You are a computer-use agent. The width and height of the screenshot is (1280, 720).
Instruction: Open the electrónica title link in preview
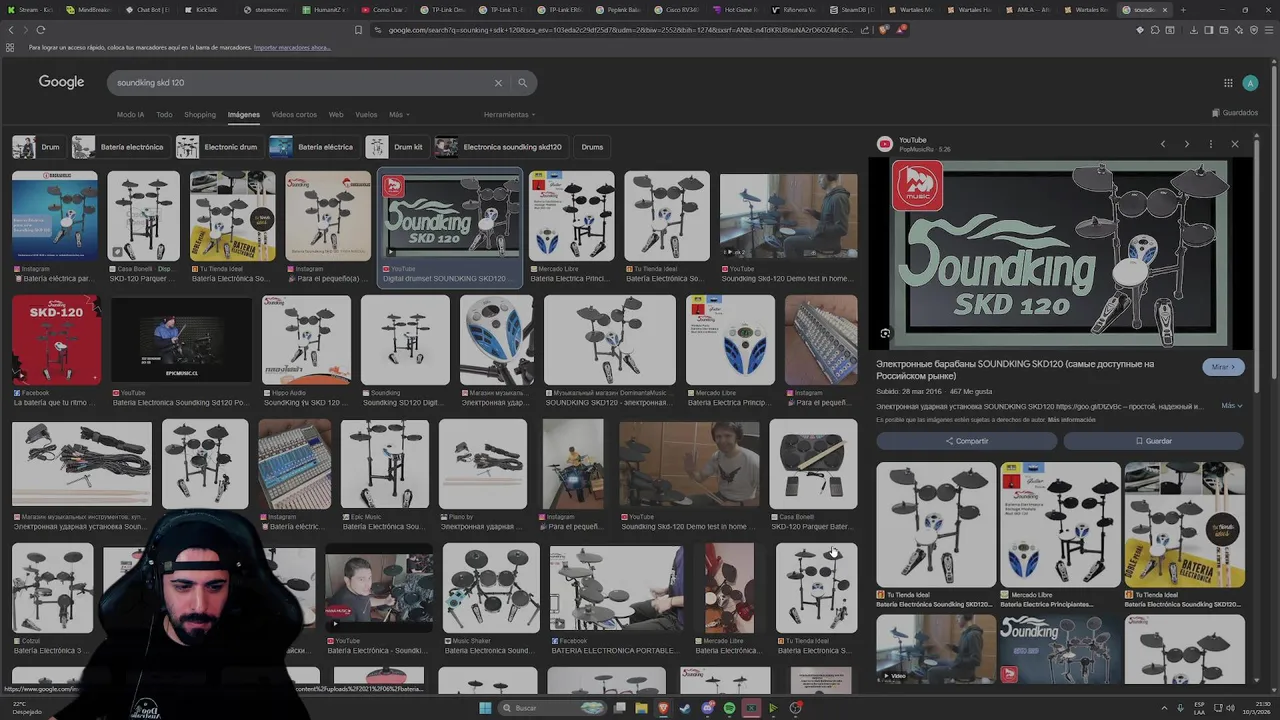coord(1015,370)
